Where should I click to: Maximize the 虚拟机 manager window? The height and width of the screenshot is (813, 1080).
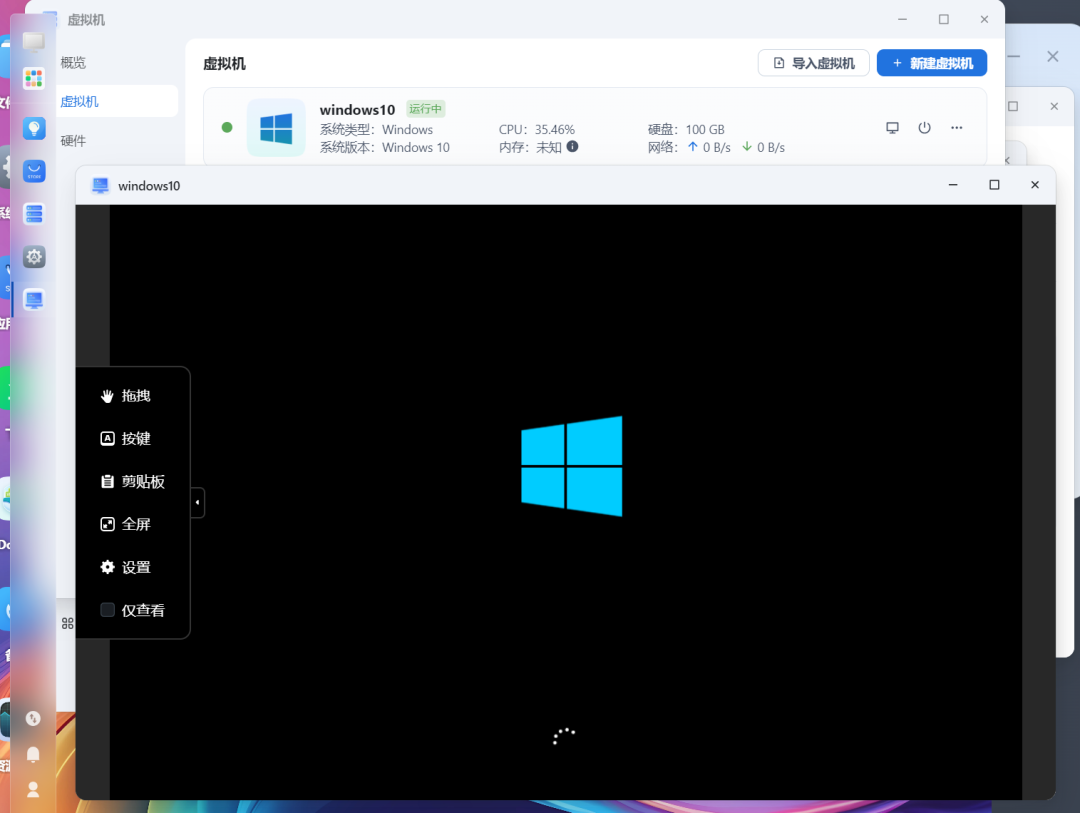pos(944,19)
